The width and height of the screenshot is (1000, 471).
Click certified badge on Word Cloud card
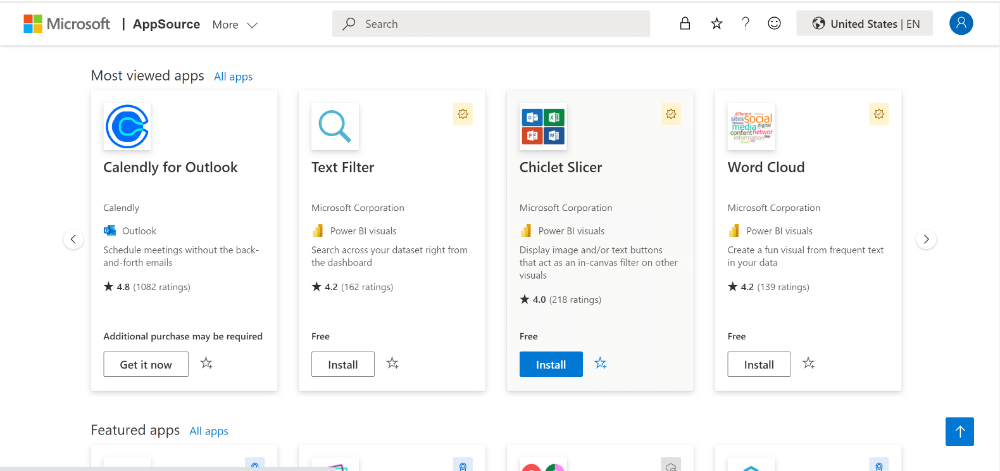coord(879,114)
